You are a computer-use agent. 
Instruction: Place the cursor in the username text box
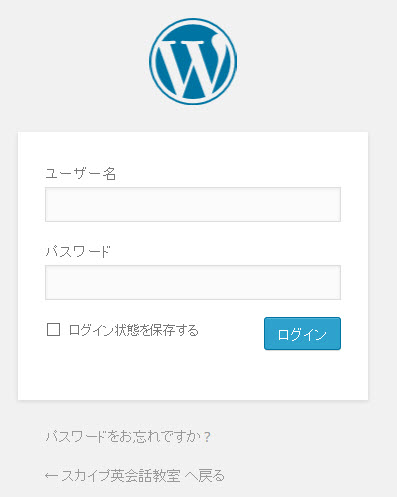coord(193,204)
